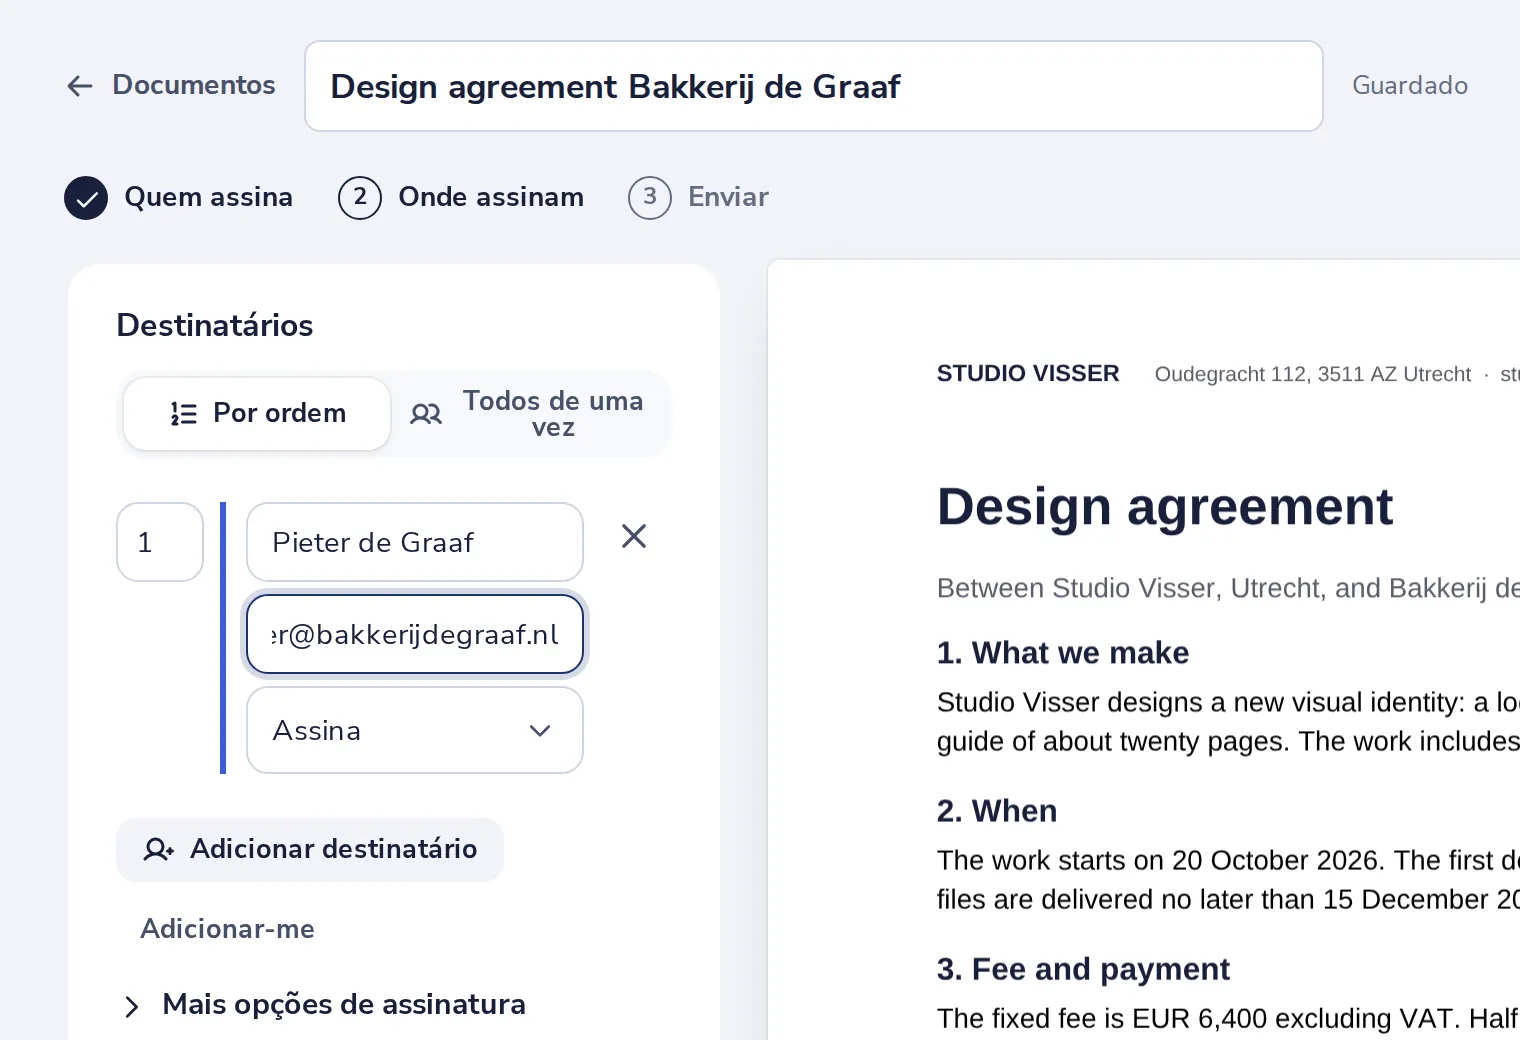The image size is (1520, 1040).
Task: Edit name field Pieter de Graaf
Action: pos(415,542)
